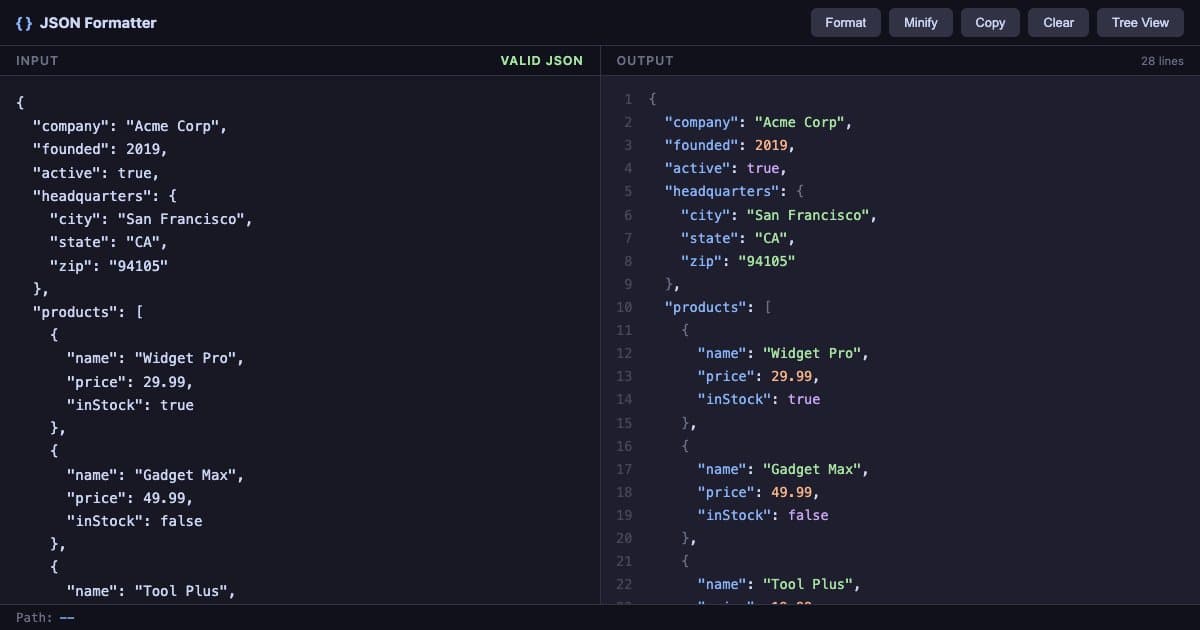
Task: Click output line number 1
Action: (x=628, y=99)
